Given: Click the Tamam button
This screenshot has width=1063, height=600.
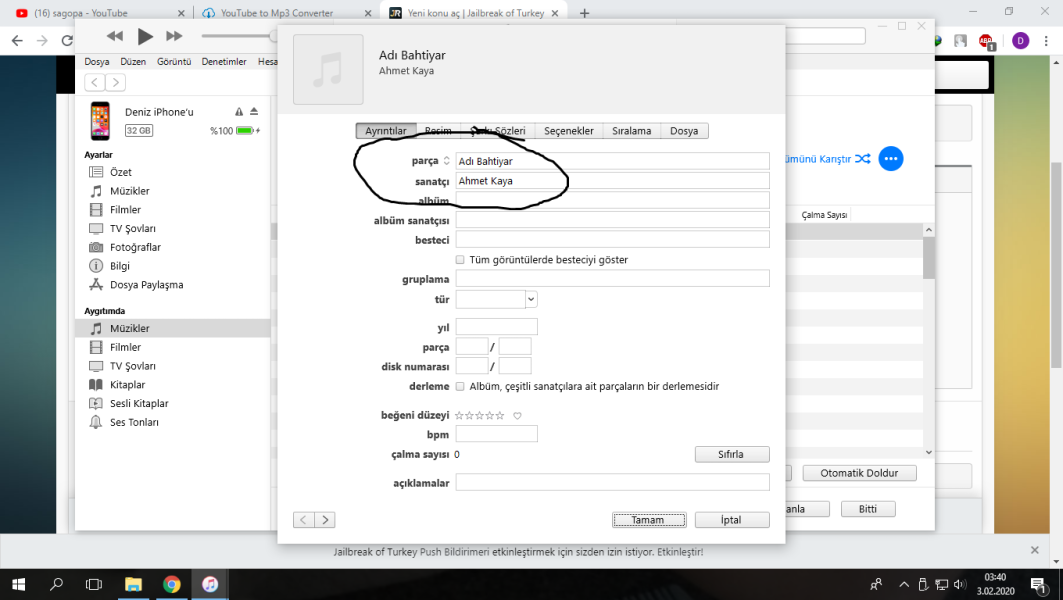Looking at the screenshot, I should pos(648,520).
